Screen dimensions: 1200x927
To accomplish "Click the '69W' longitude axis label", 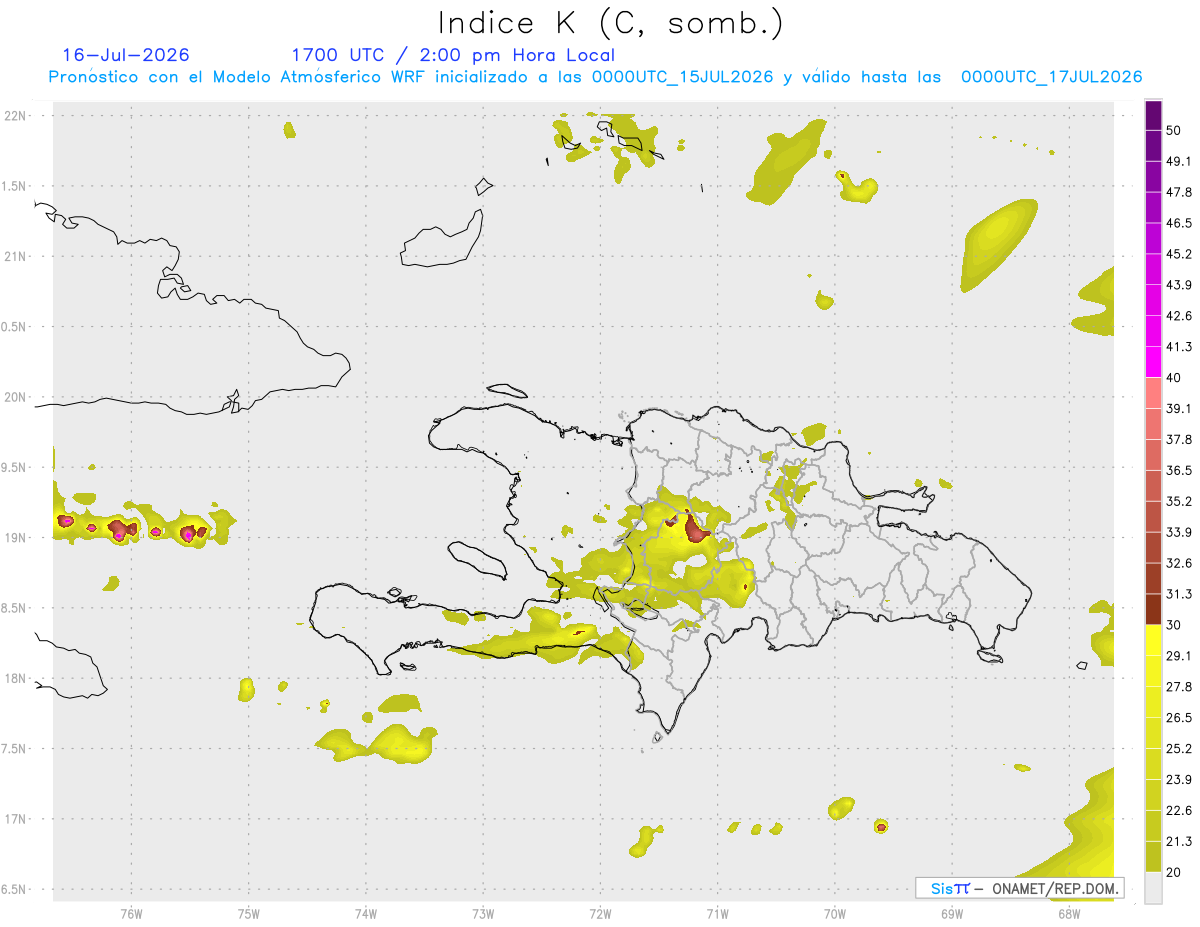I will [x=952, y=913].
